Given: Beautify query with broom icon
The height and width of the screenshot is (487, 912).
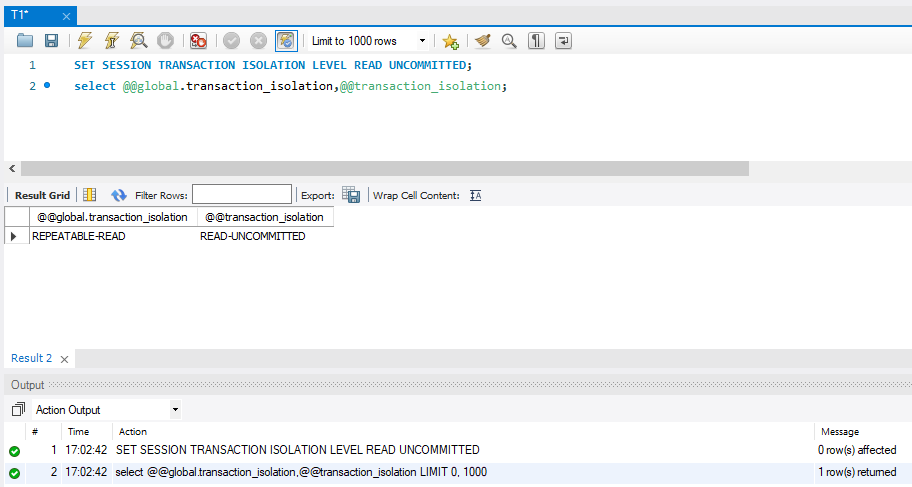Looking at the screenshot, I should (x=482, y=41).
